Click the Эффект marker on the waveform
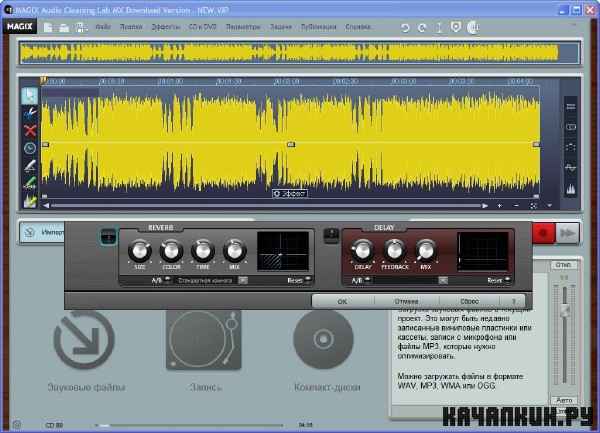This screenshot has height=433, width=600. coord(290,194)
